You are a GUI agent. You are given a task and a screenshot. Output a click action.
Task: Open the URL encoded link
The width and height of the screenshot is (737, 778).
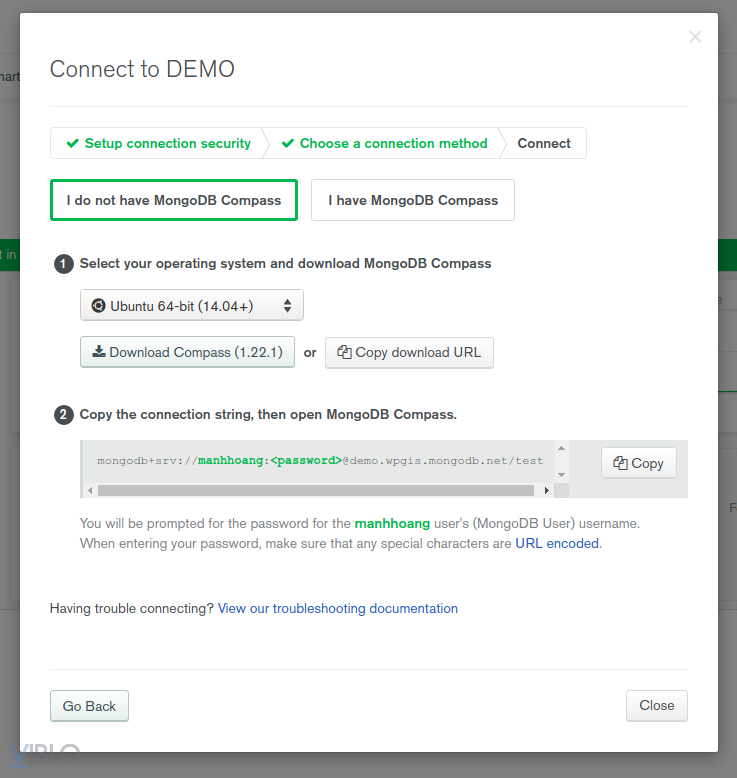557,543
